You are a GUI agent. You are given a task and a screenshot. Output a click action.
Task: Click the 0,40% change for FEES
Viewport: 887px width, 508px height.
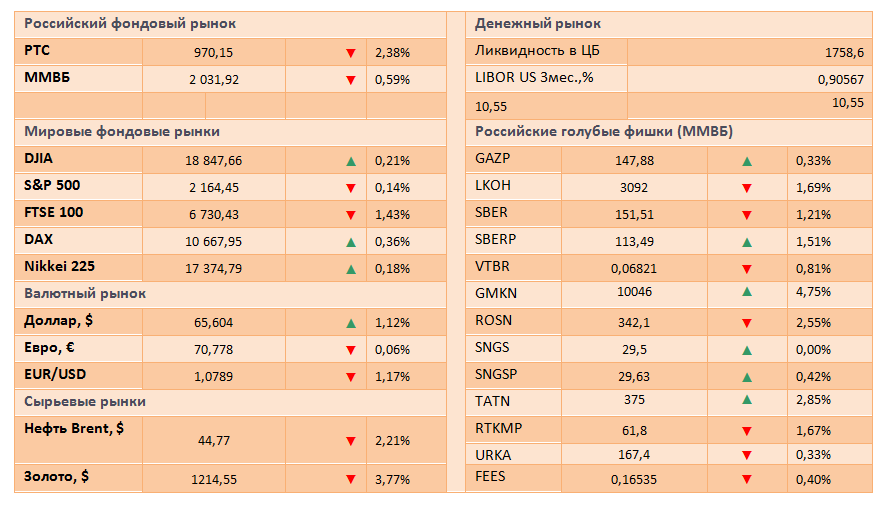[x=813, y=480]
